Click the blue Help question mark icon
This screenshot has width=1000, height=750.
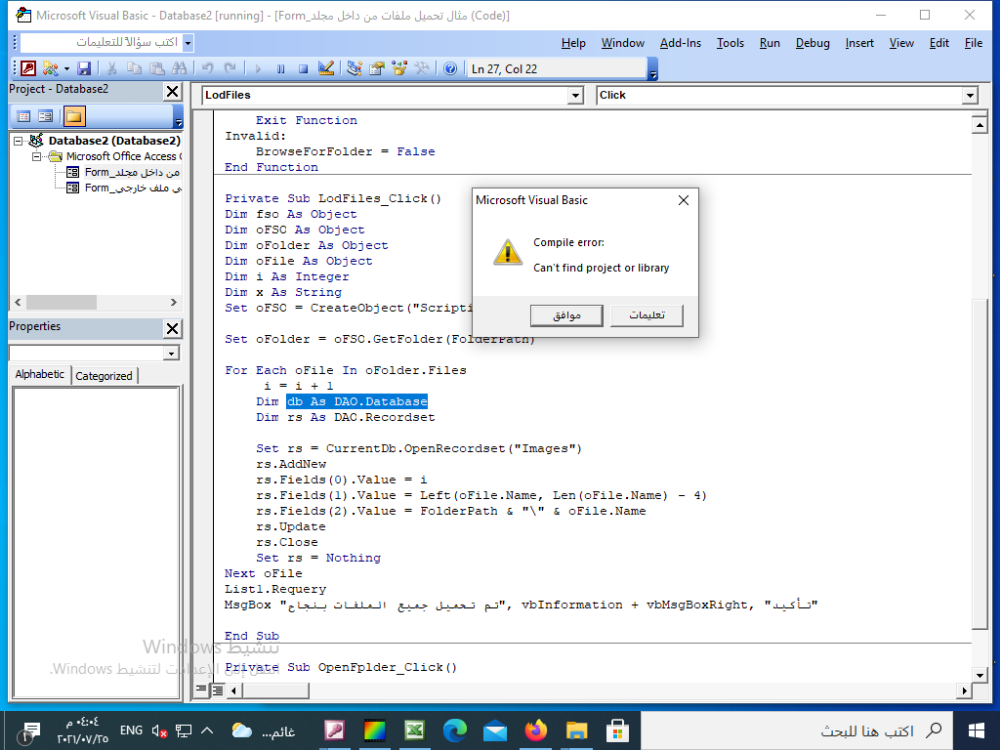tap(450, 68)
